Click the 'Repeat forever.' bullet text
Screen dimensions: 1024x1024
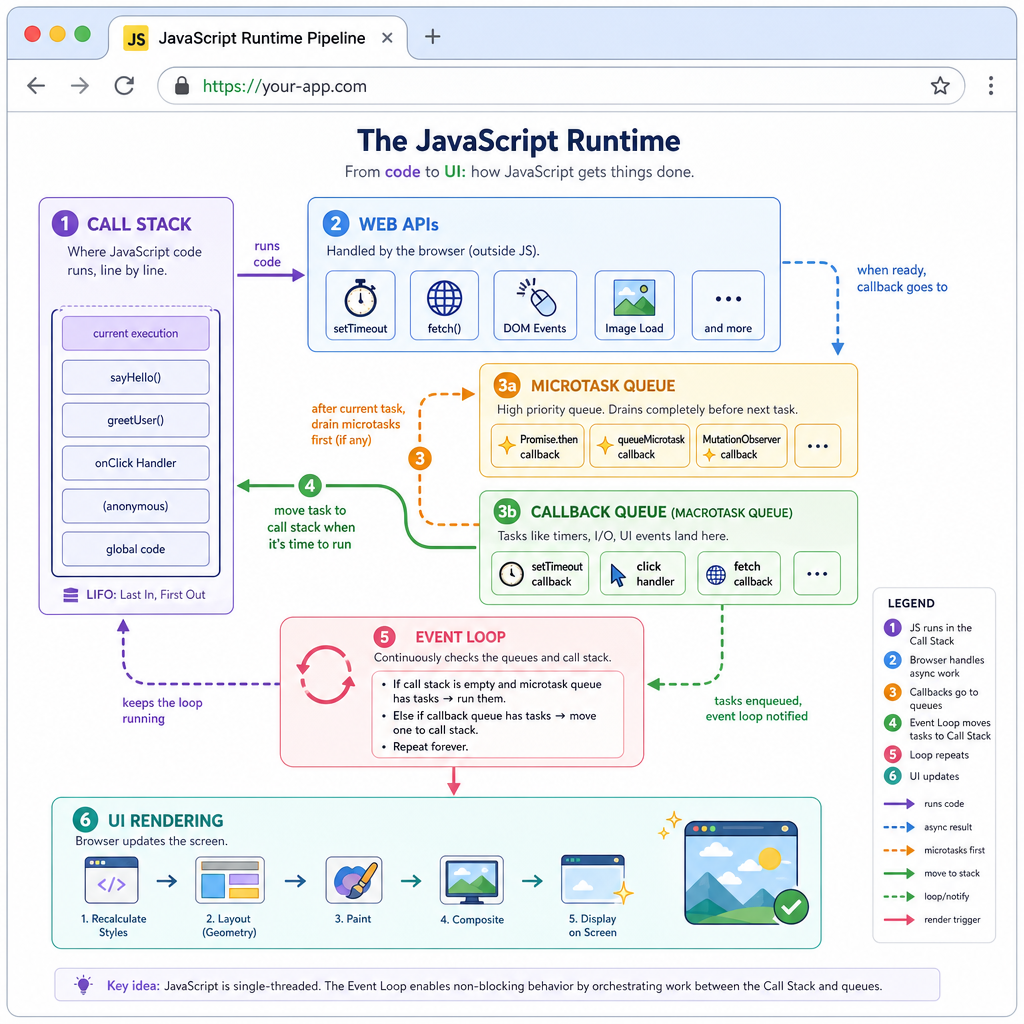point(430,746)
